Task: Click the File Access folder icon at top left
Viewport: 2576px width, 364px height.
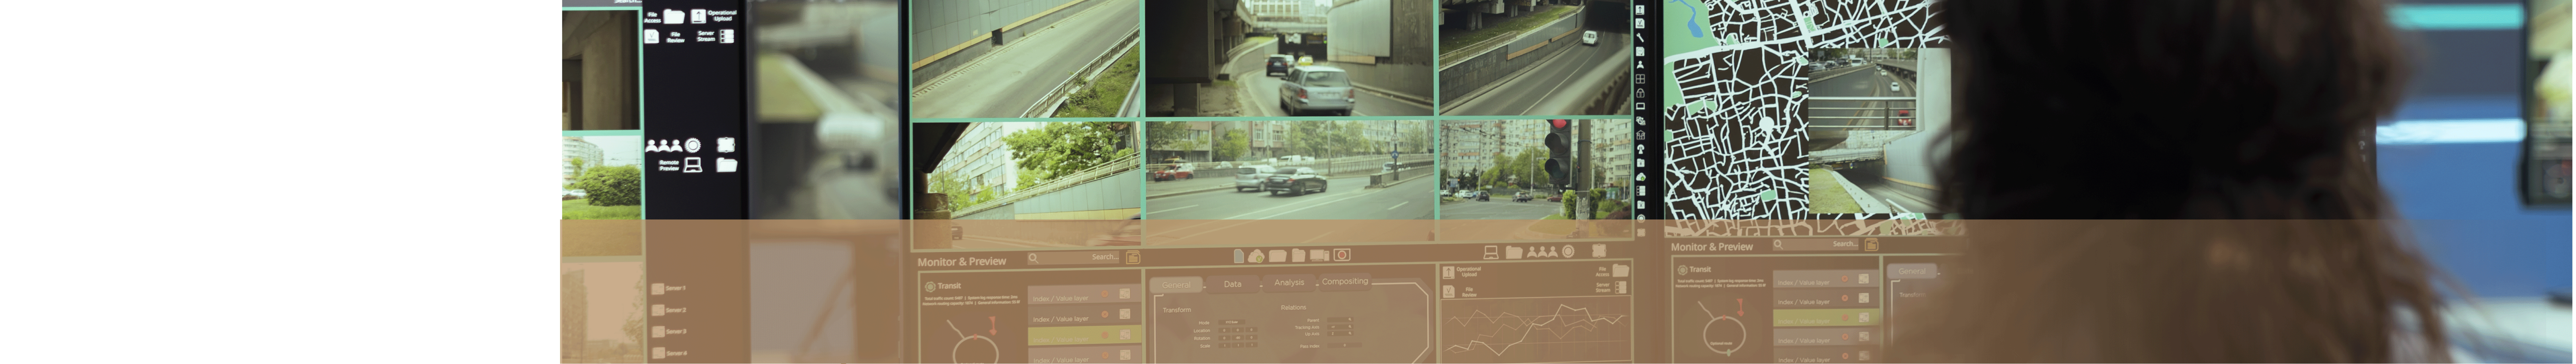Action: pos(674,16)
